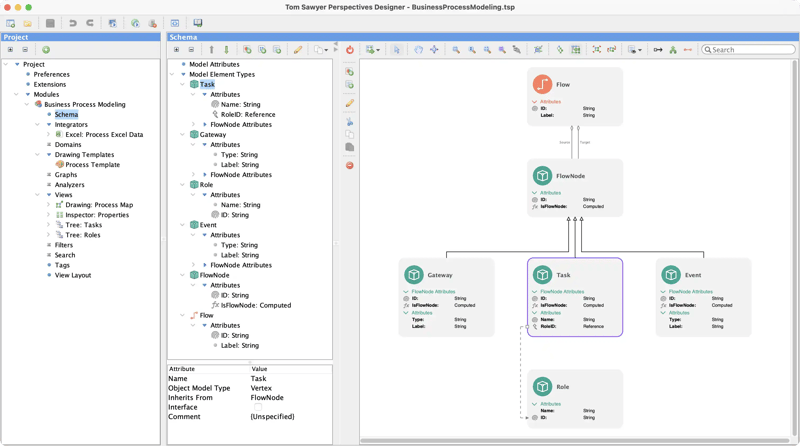Click the green add button in Project panel
This screenshot has height=446, width=800.
point(46,50)
